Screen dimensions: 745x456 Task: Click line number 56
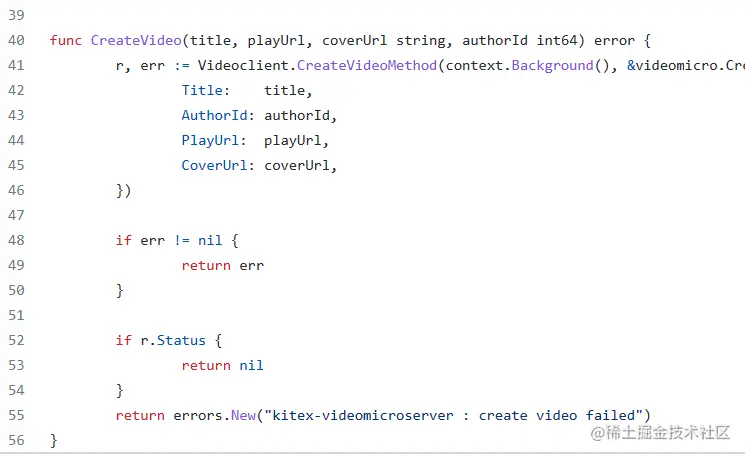point(16,440)
